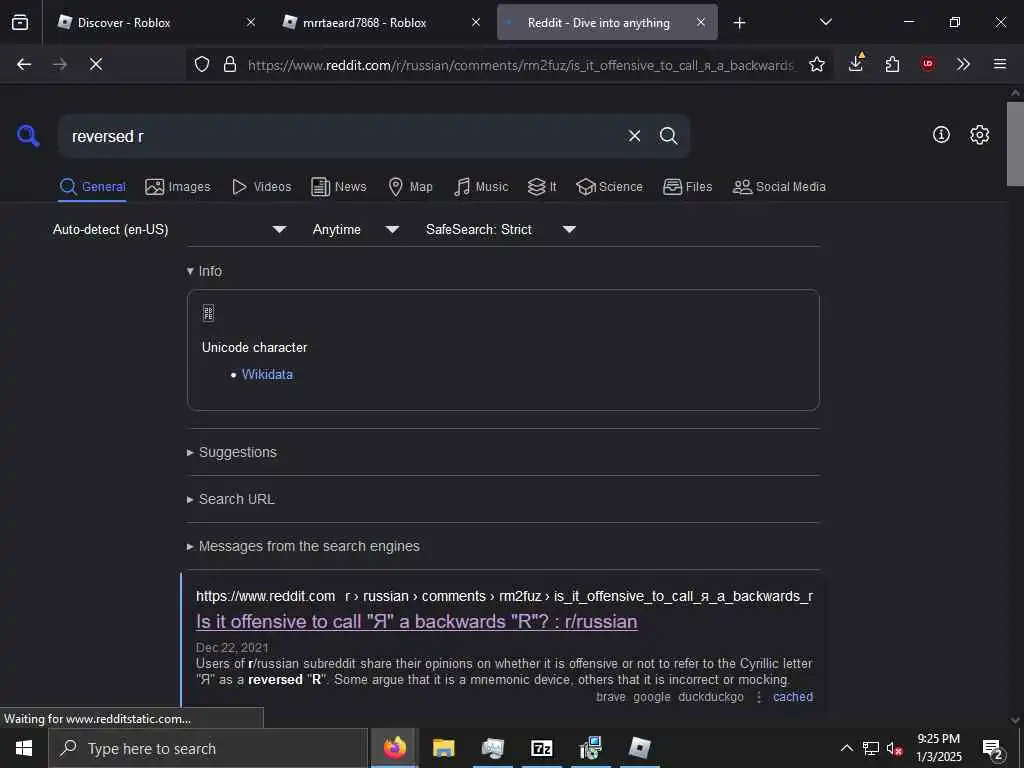This screenshot has height=768, width=1024.
Task: Open the uBlock Origin extension
Action: coord(927,64)
